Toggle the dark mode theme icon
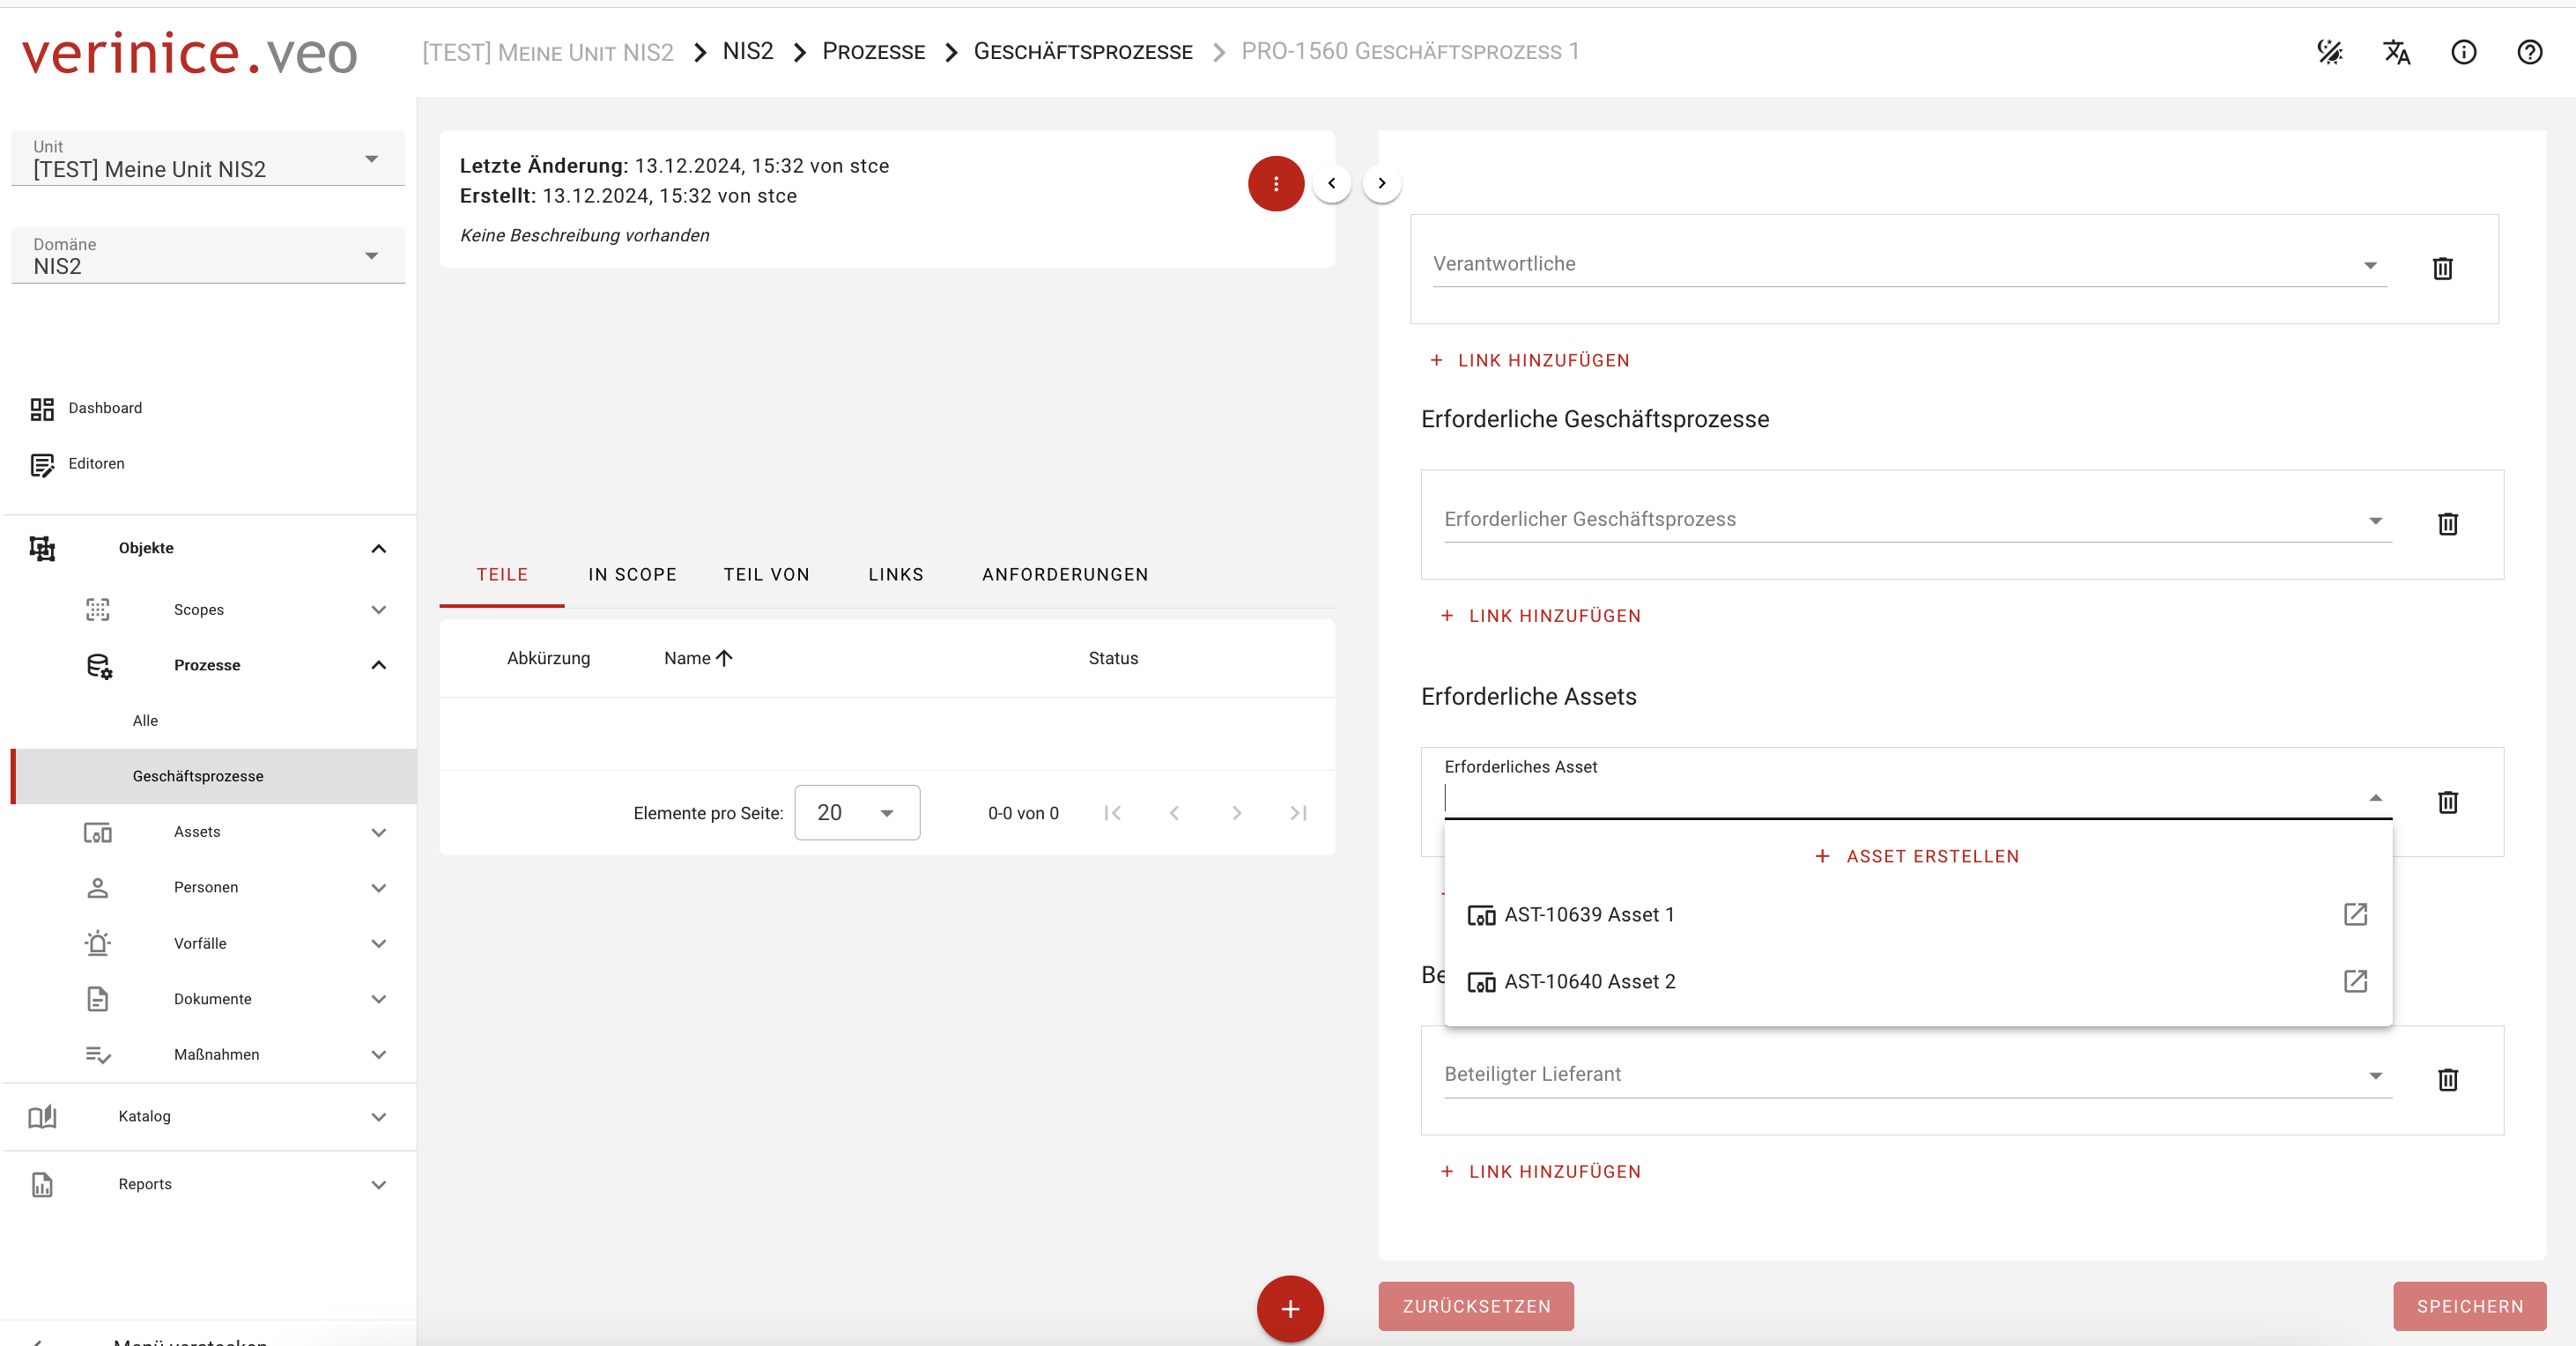Image resolution: width=2576 pixels, height=1346 pixels. pos(2329,52)
